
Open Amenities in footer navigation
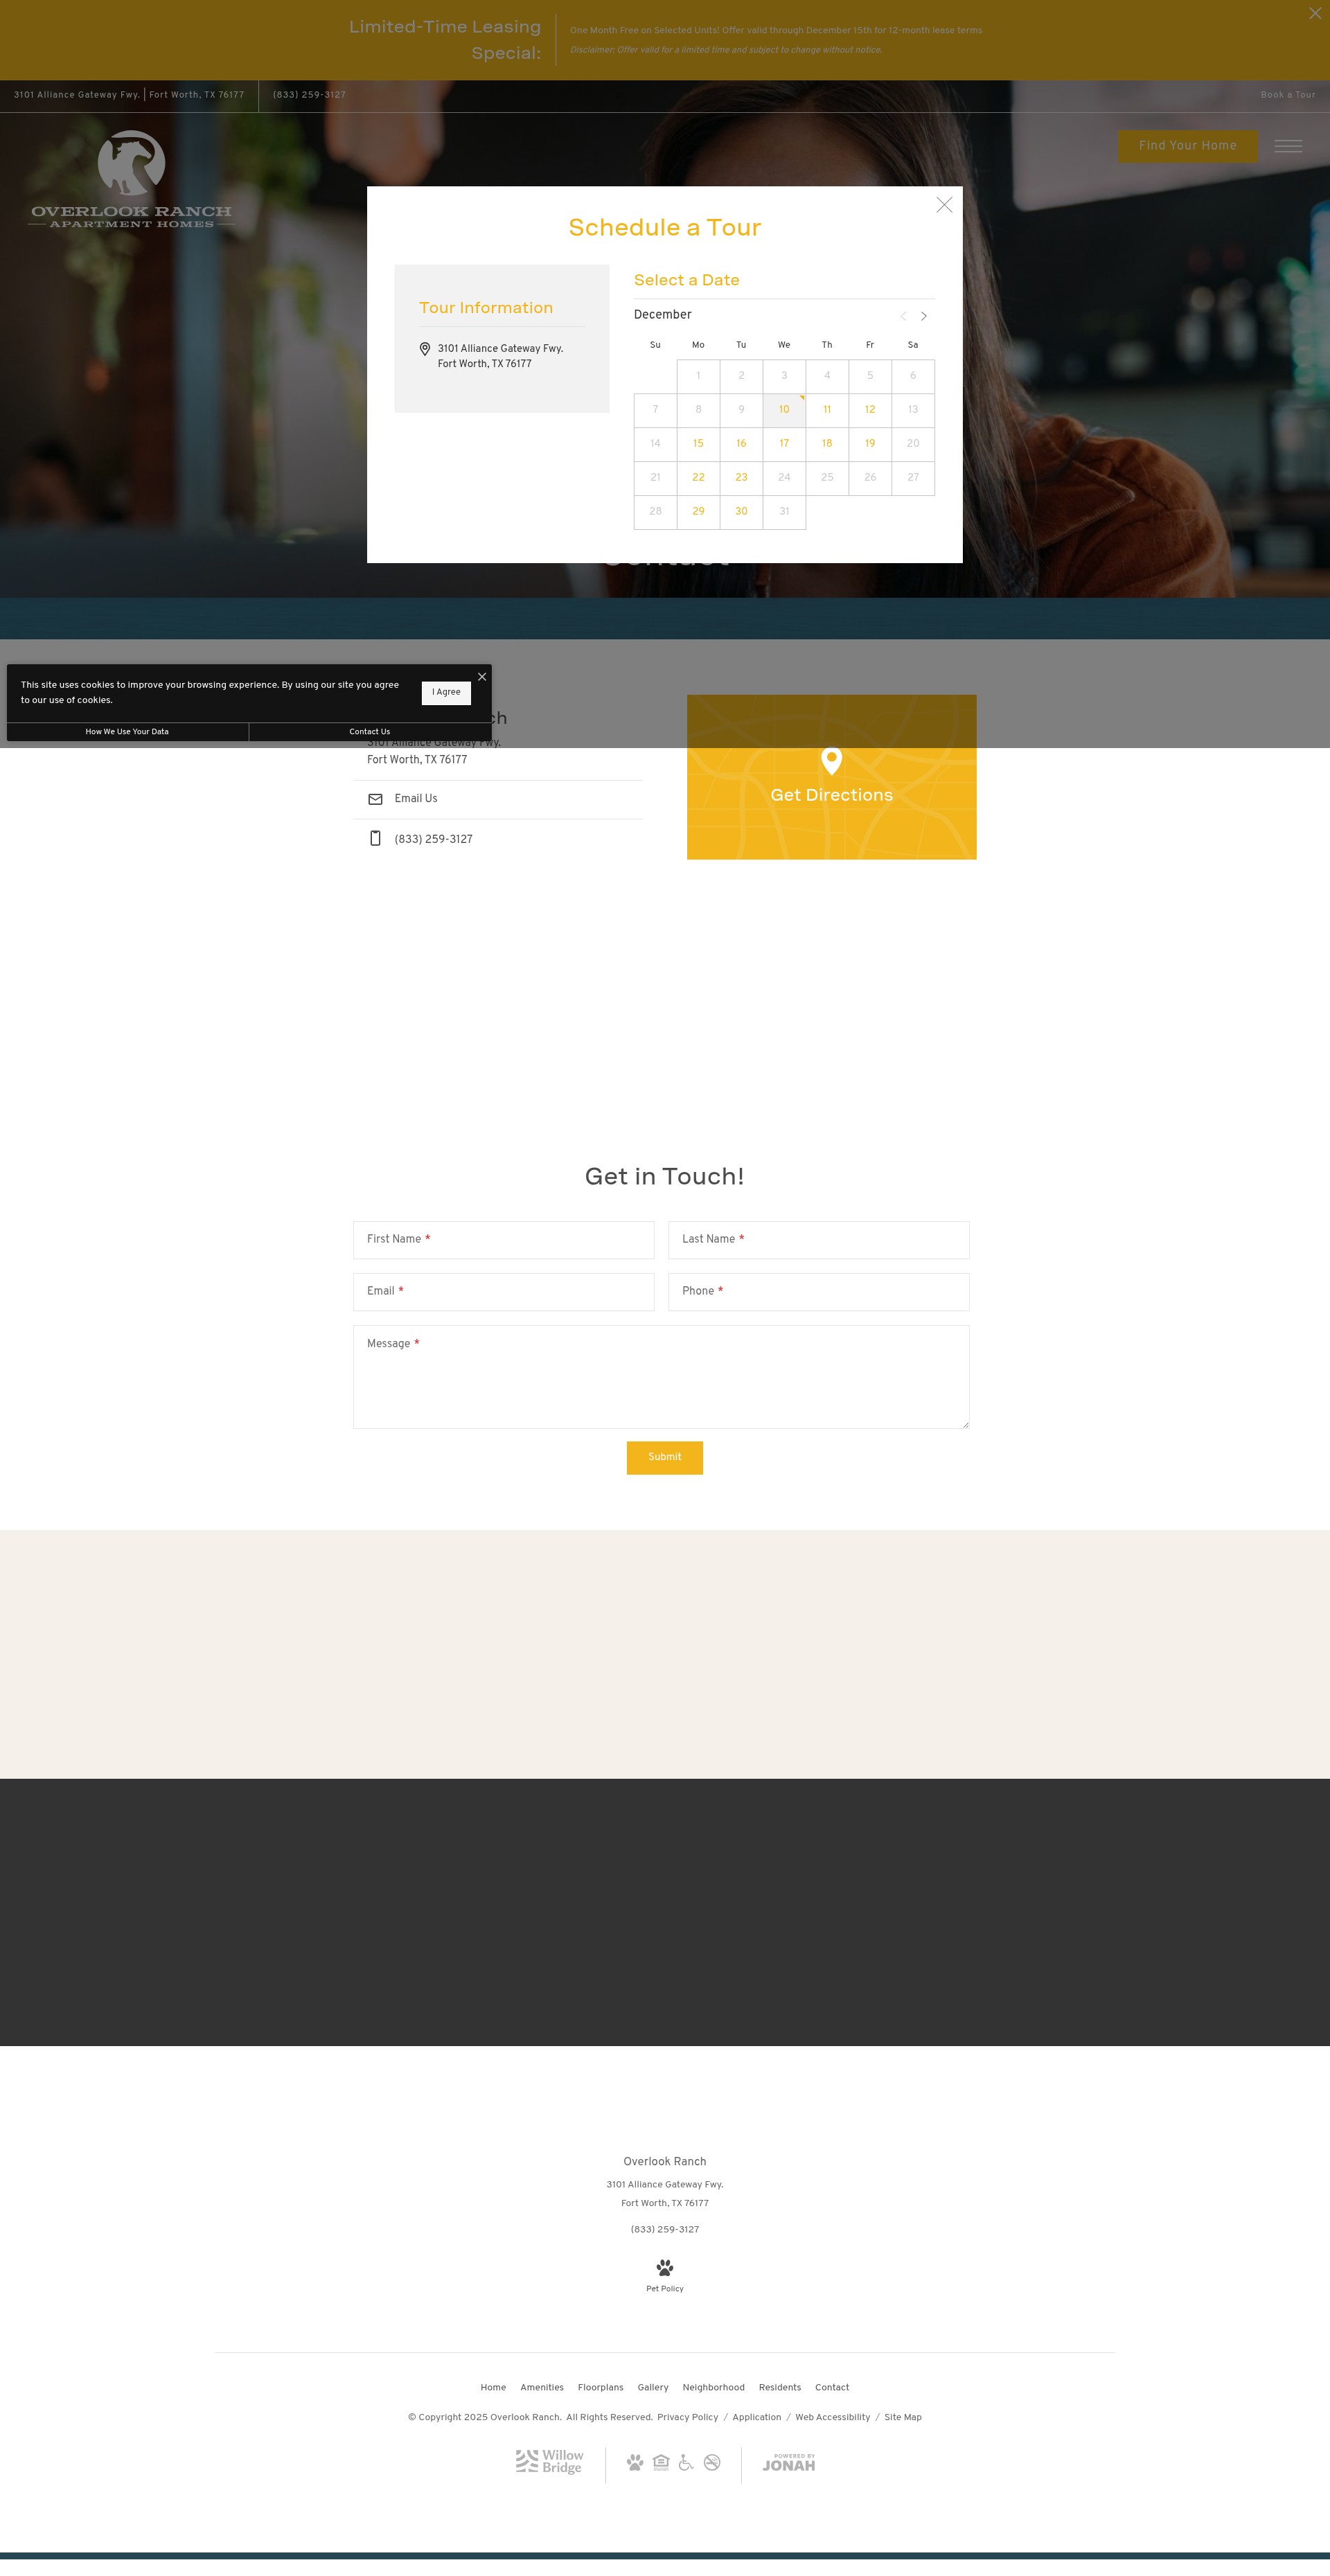(x=542, y=2387)
